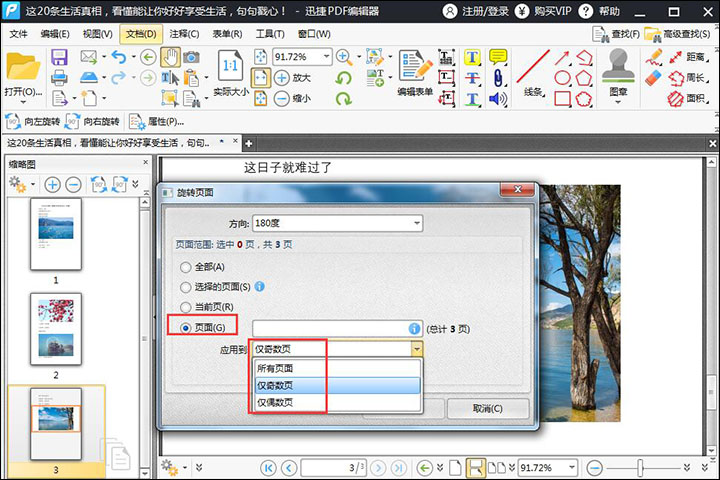Click the yellow sticky note comment icon

point(497,57)
